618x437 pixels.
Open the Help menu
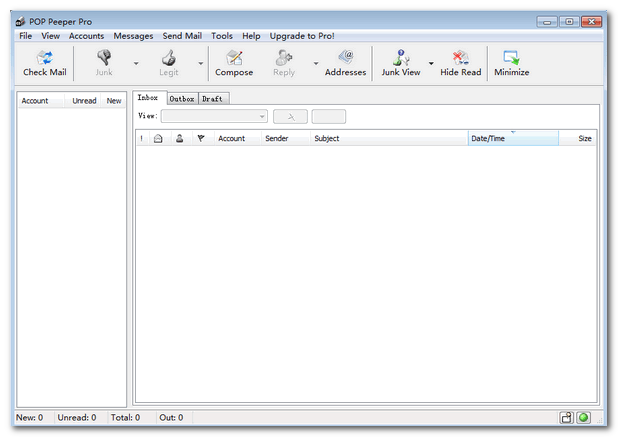pyautogui.click(x=251, y=36)
